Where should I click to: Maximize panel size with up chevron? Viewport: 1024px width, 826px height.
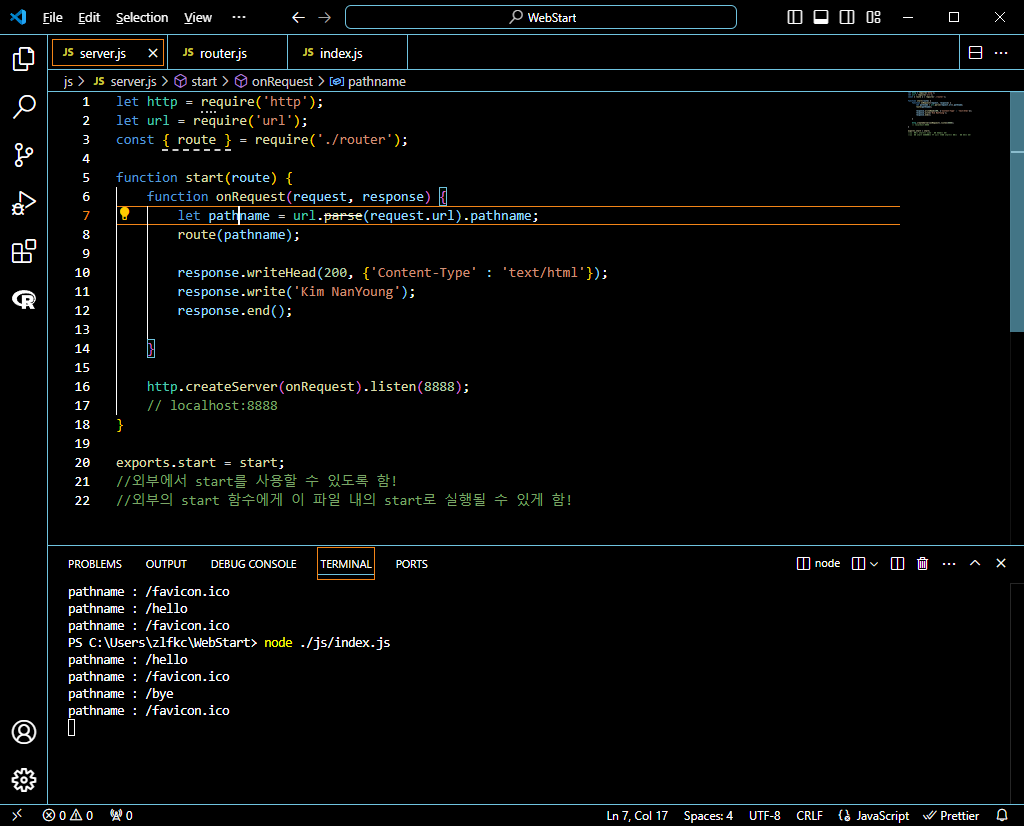[975, 563]
